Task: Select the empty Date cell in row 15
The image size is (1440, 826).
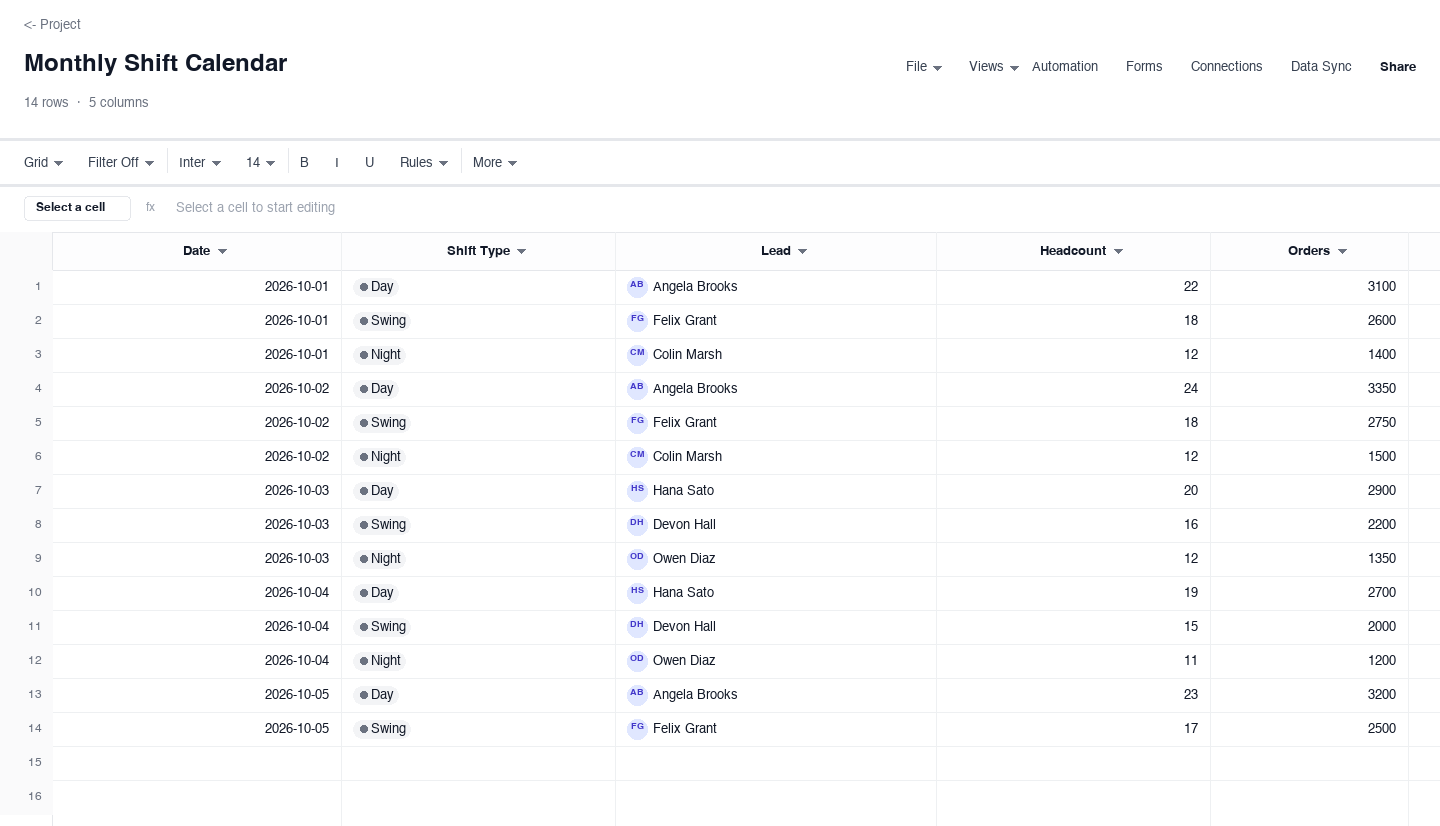Action: point(197,763)
